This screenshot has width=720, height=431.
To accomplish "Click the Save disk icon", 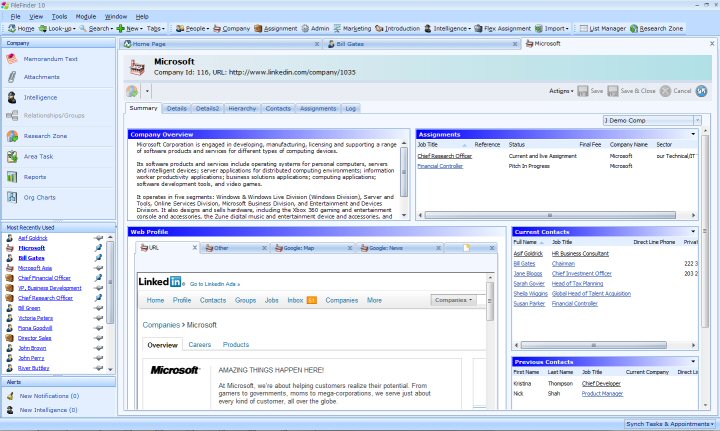I will pos(583,91).
